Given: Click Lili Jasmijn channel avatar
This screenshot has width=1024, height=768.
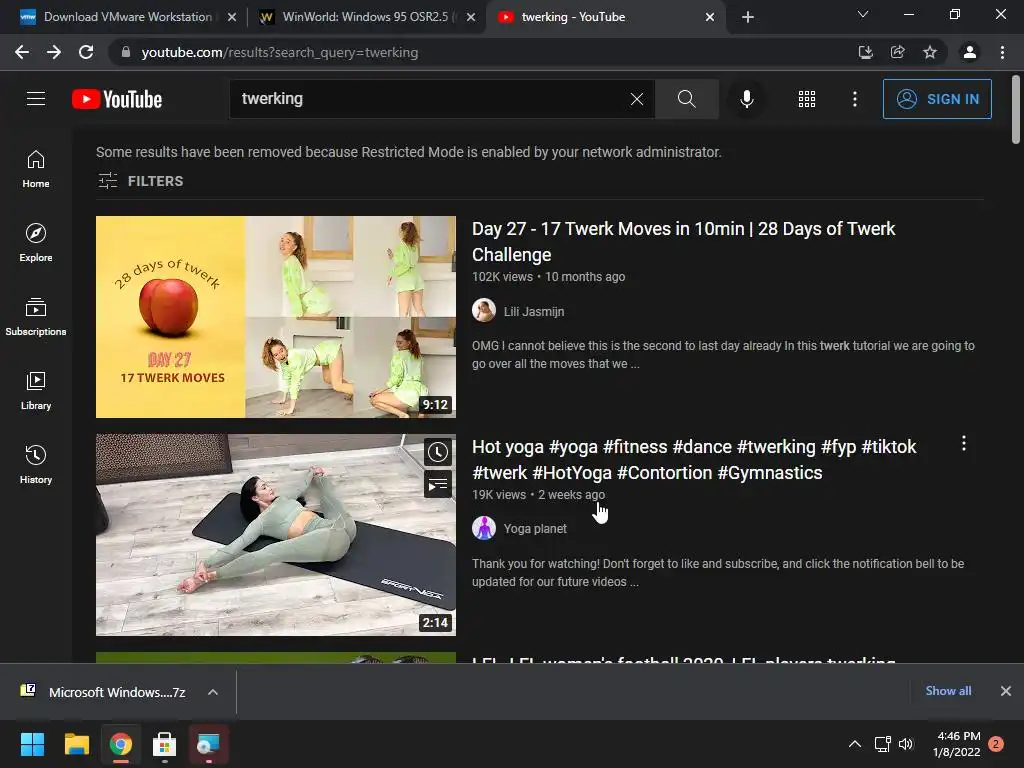Looking at the screenshot, I should 484,310.
